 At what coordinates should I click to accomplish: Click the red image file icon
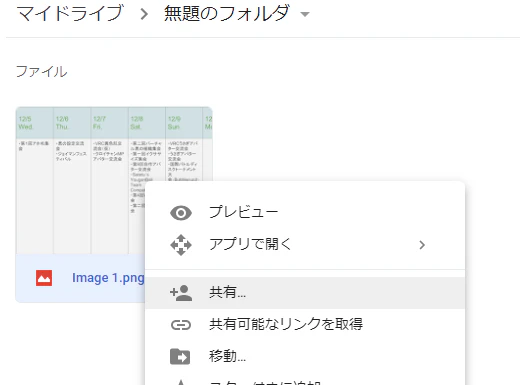point(44,278)
